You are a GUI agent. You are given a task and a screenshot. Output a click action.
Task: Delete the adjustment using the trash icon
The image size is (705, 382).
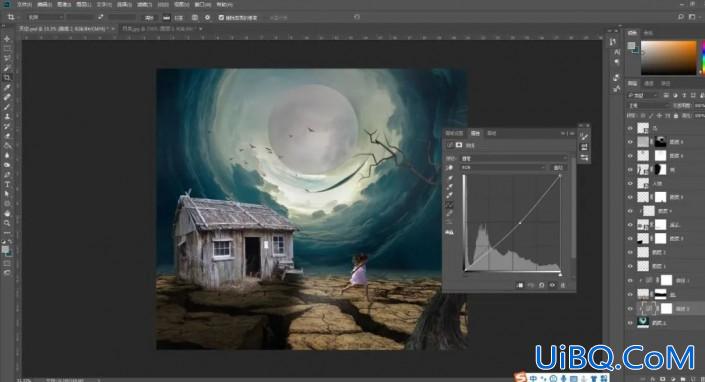563,285
